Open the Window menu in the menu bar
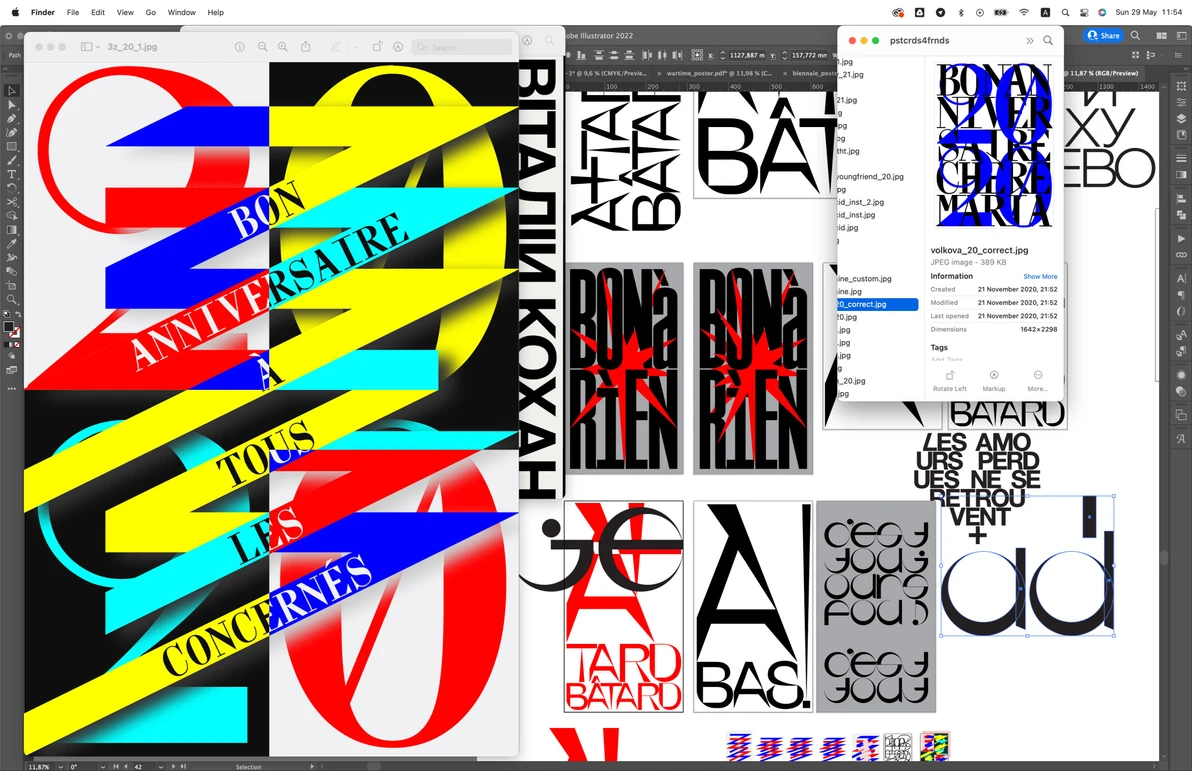 tap(181, 13)
